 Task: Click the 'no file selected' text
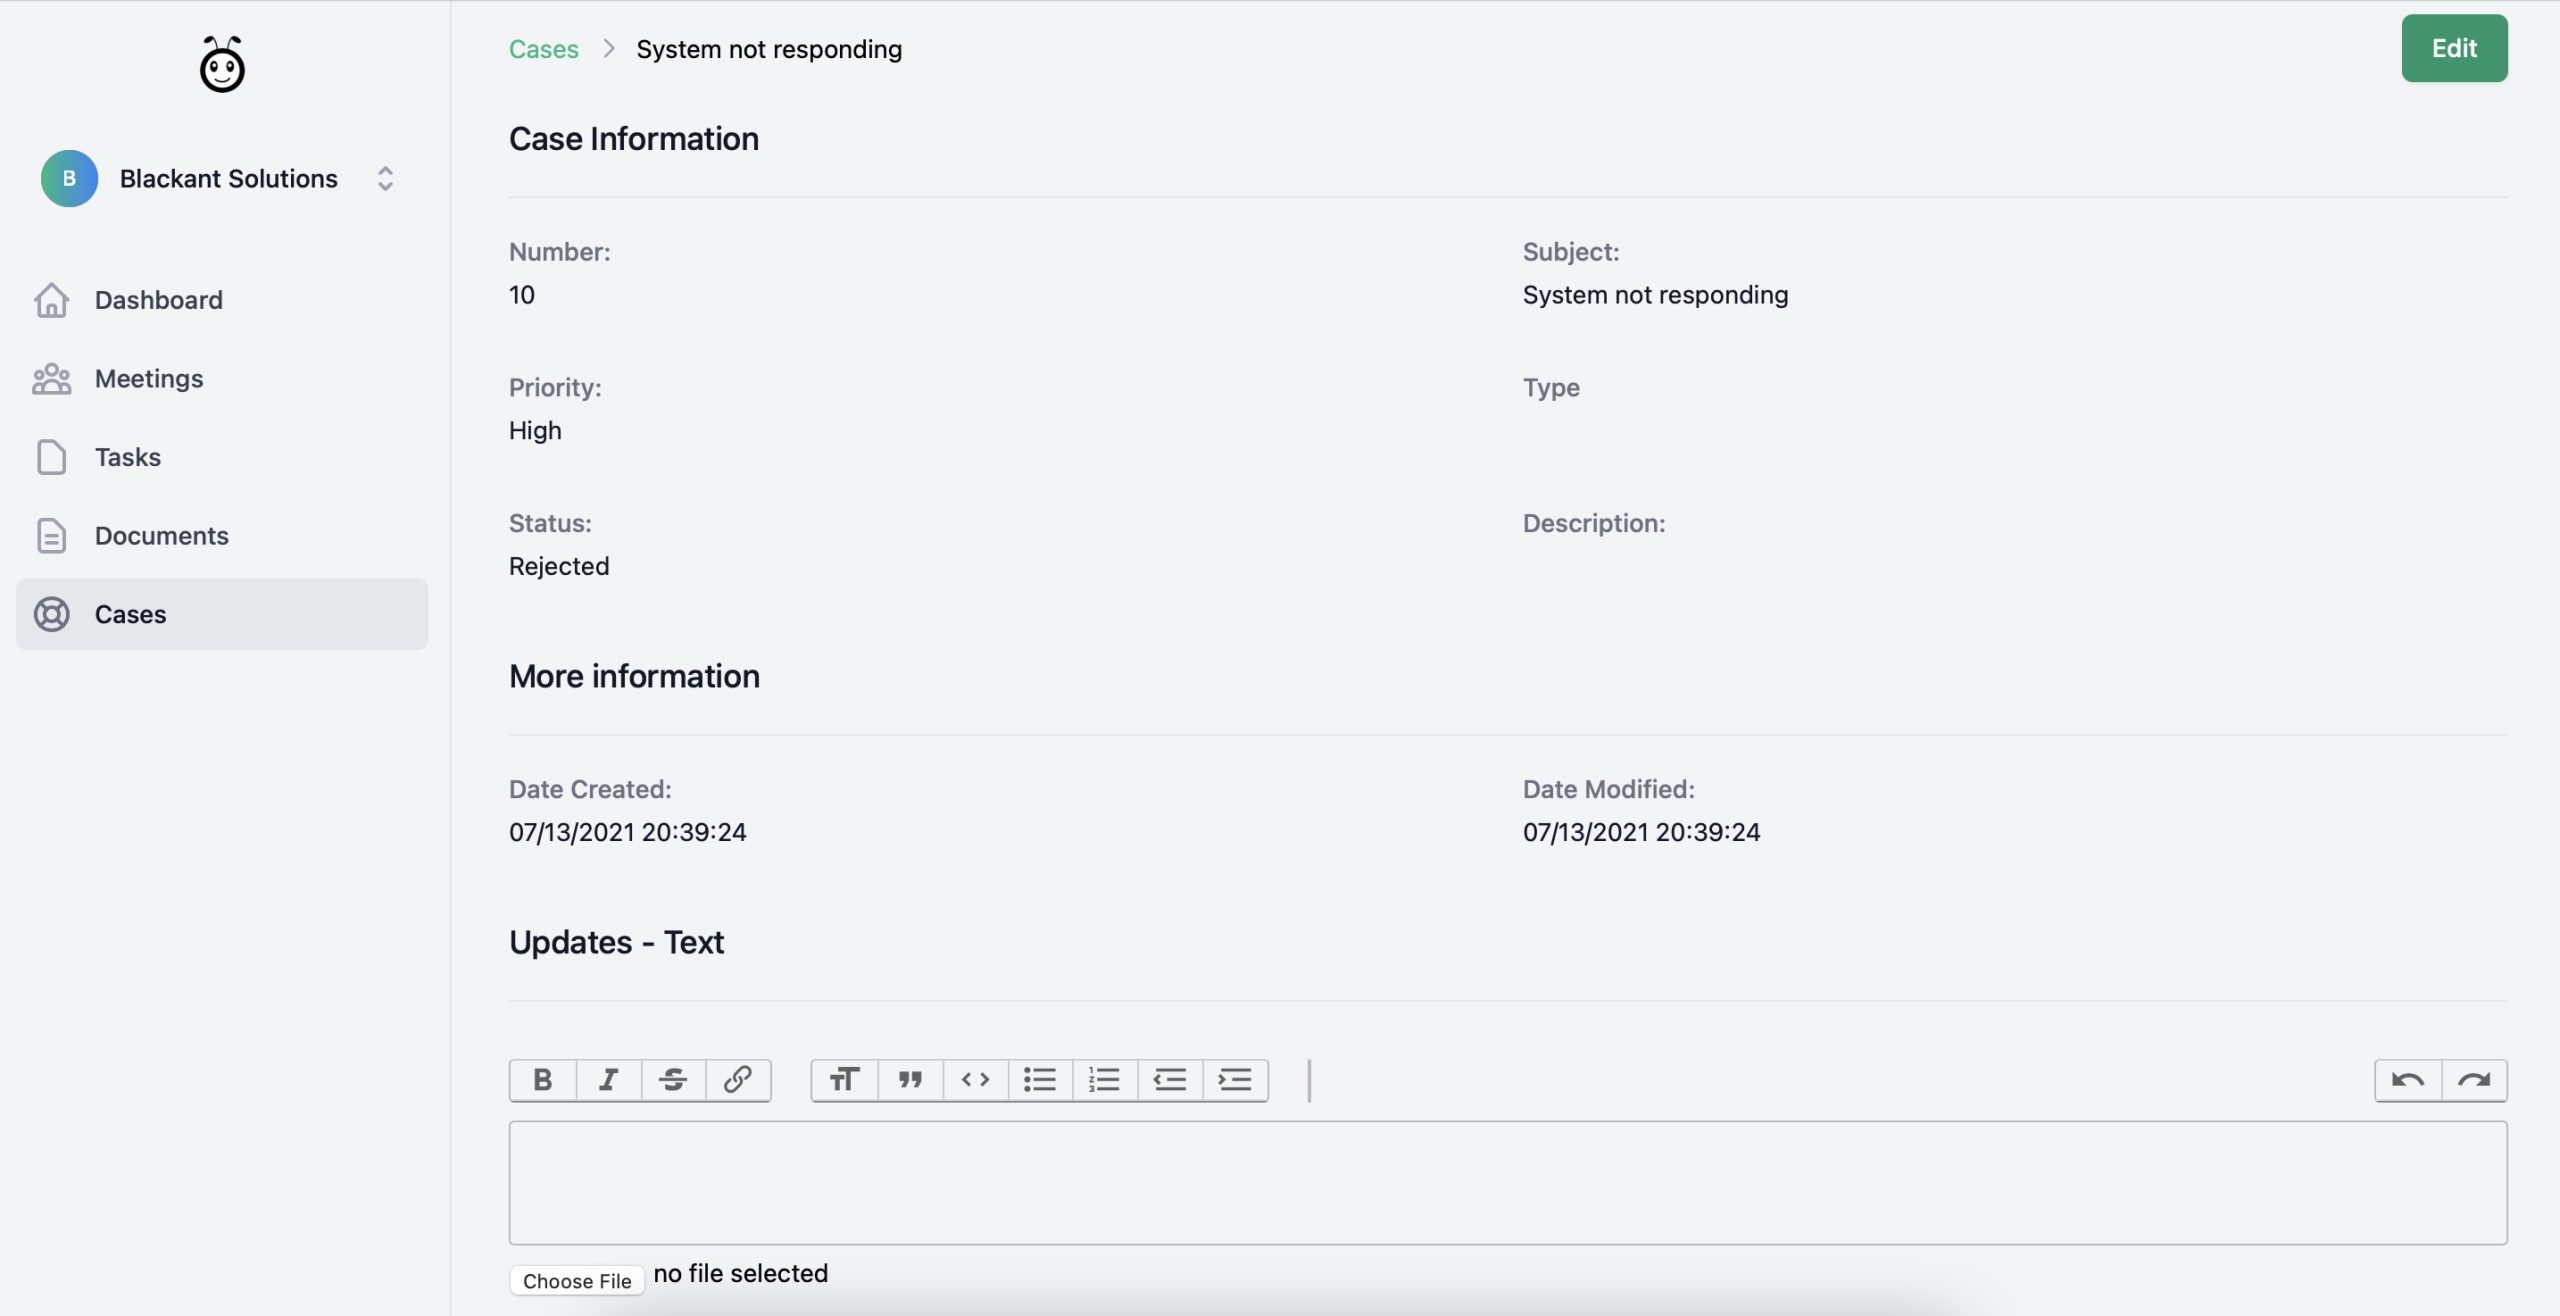coord(740,1273)
